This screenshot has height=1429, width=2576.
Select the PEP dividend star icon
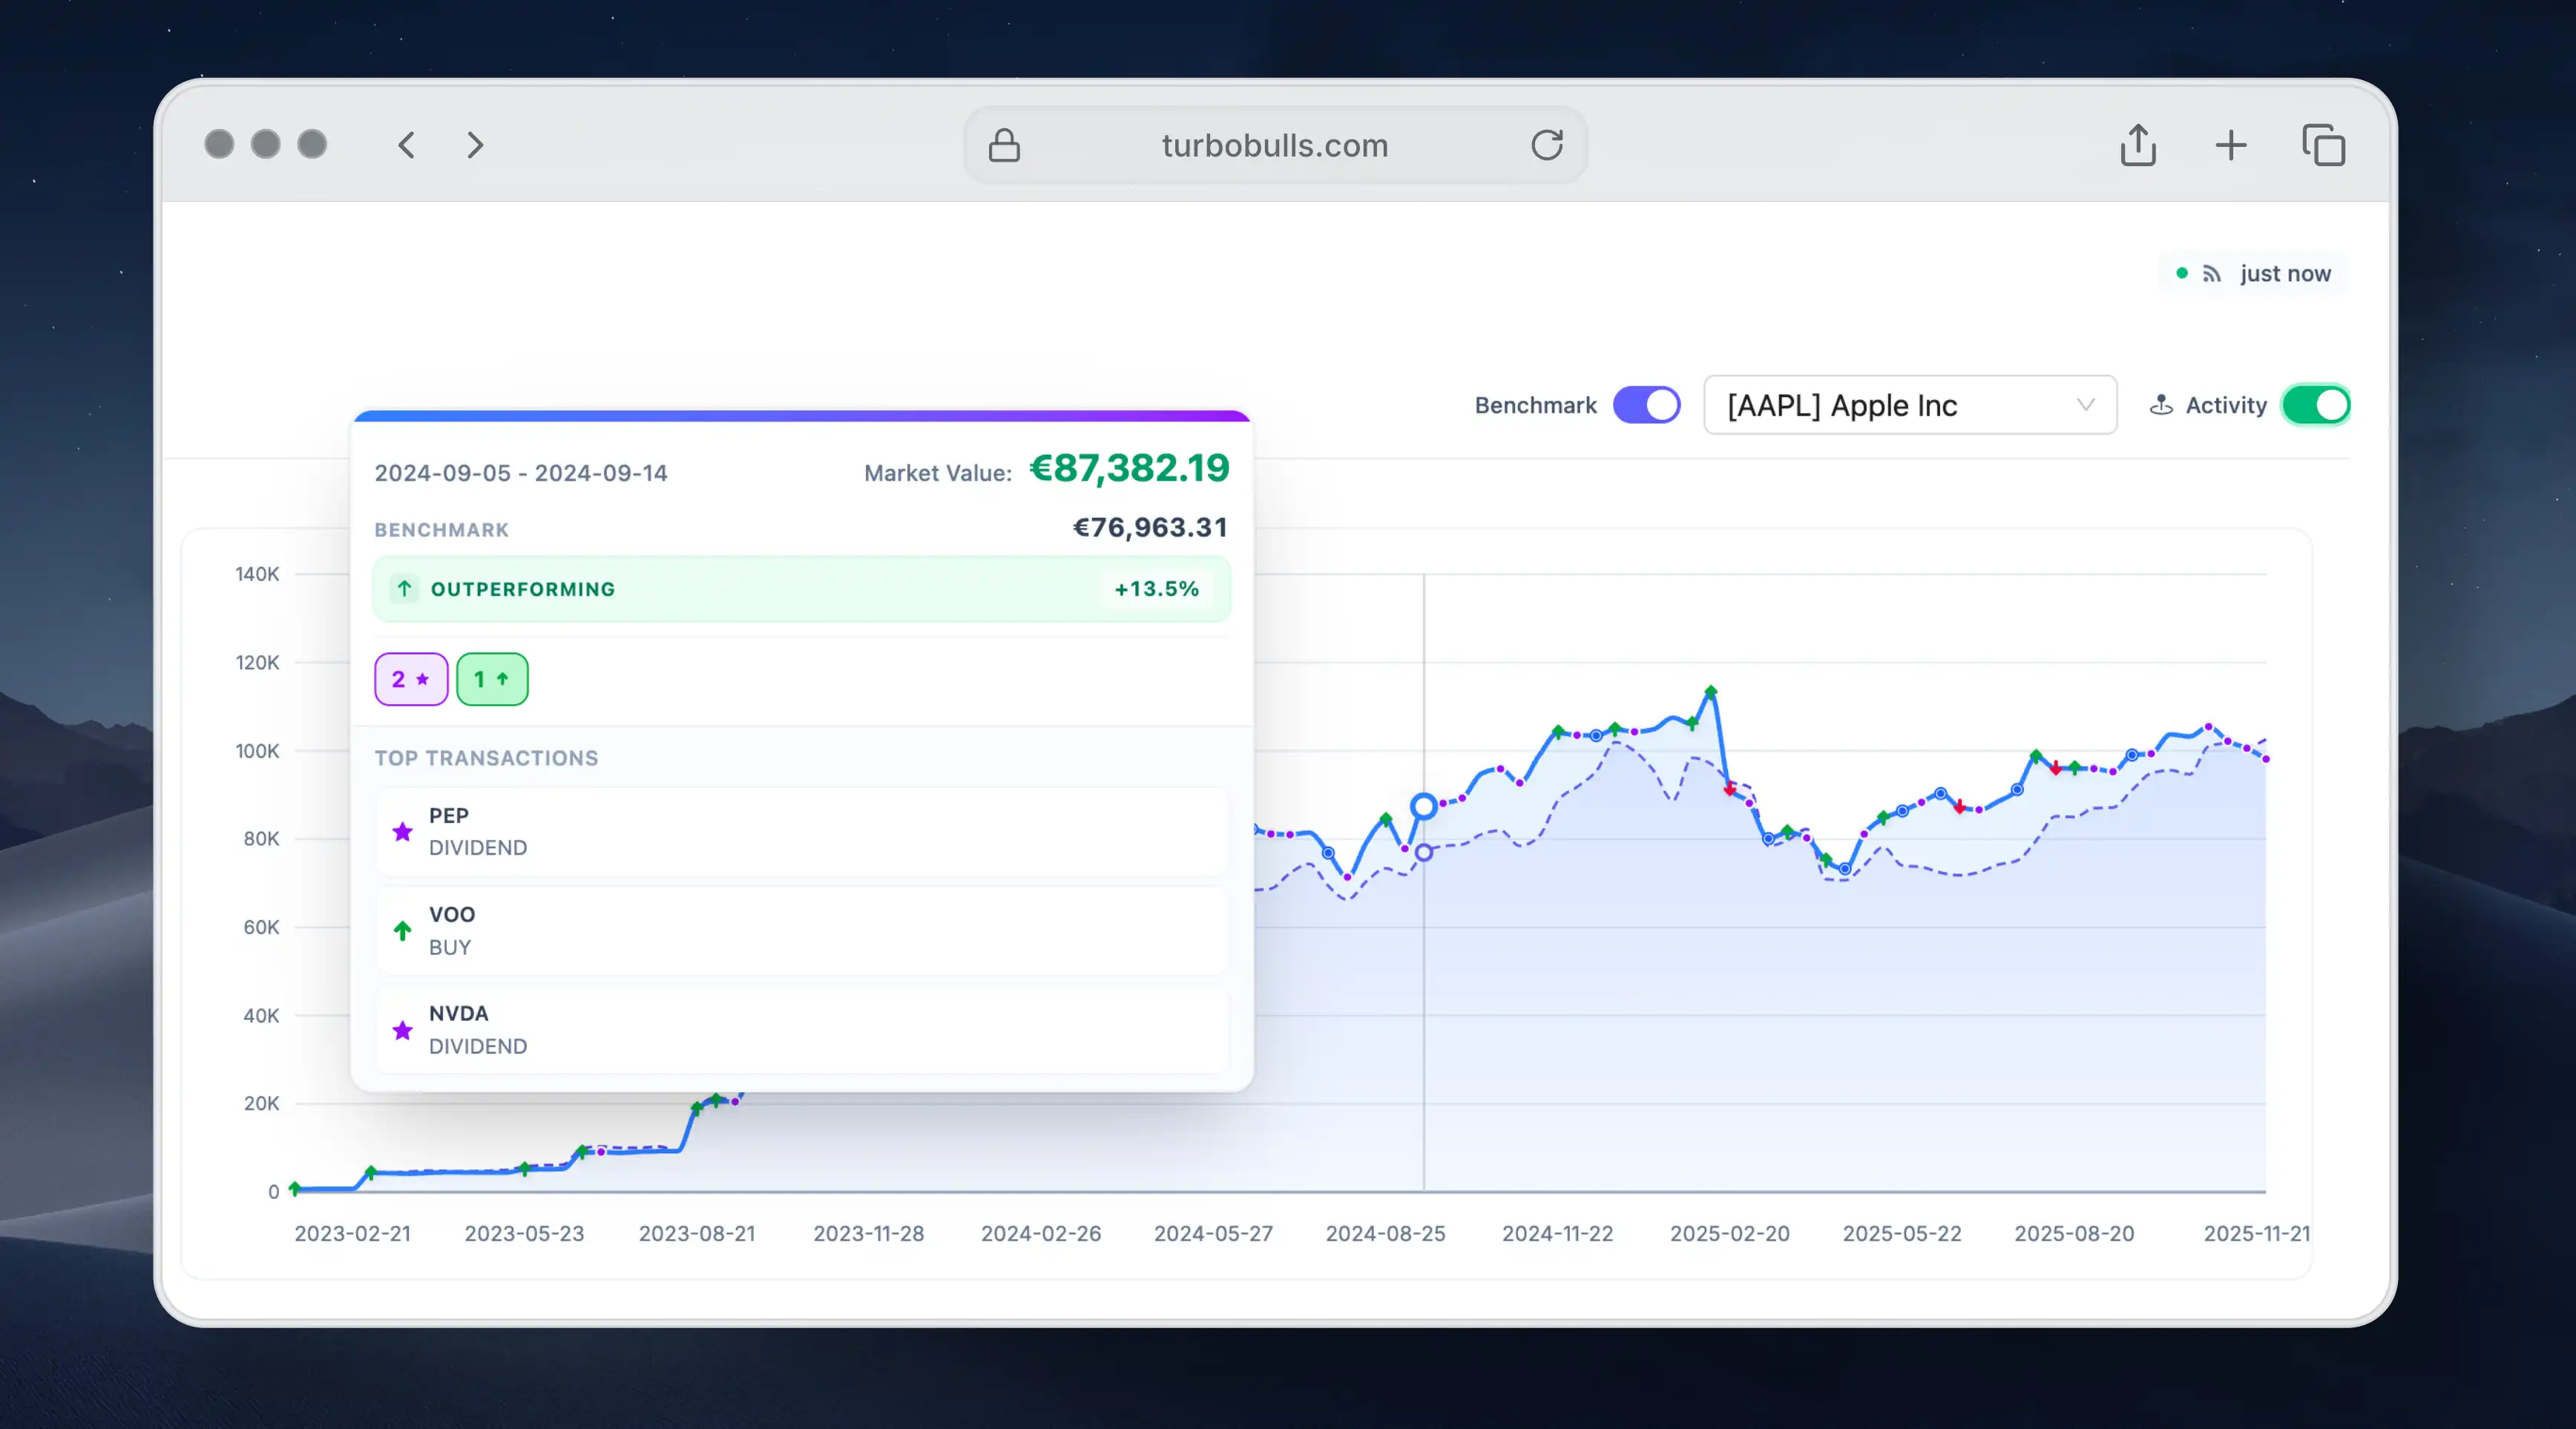402,832
